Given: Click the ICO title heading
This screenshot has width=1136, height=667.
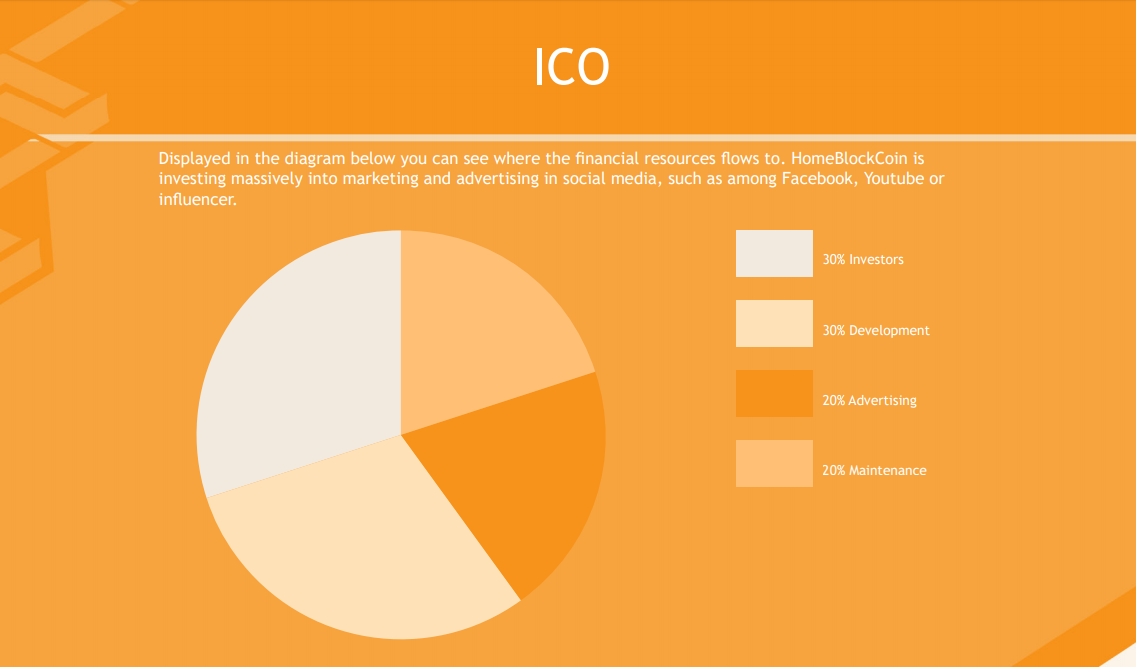Looking at the screenshot, I should 572,67.
